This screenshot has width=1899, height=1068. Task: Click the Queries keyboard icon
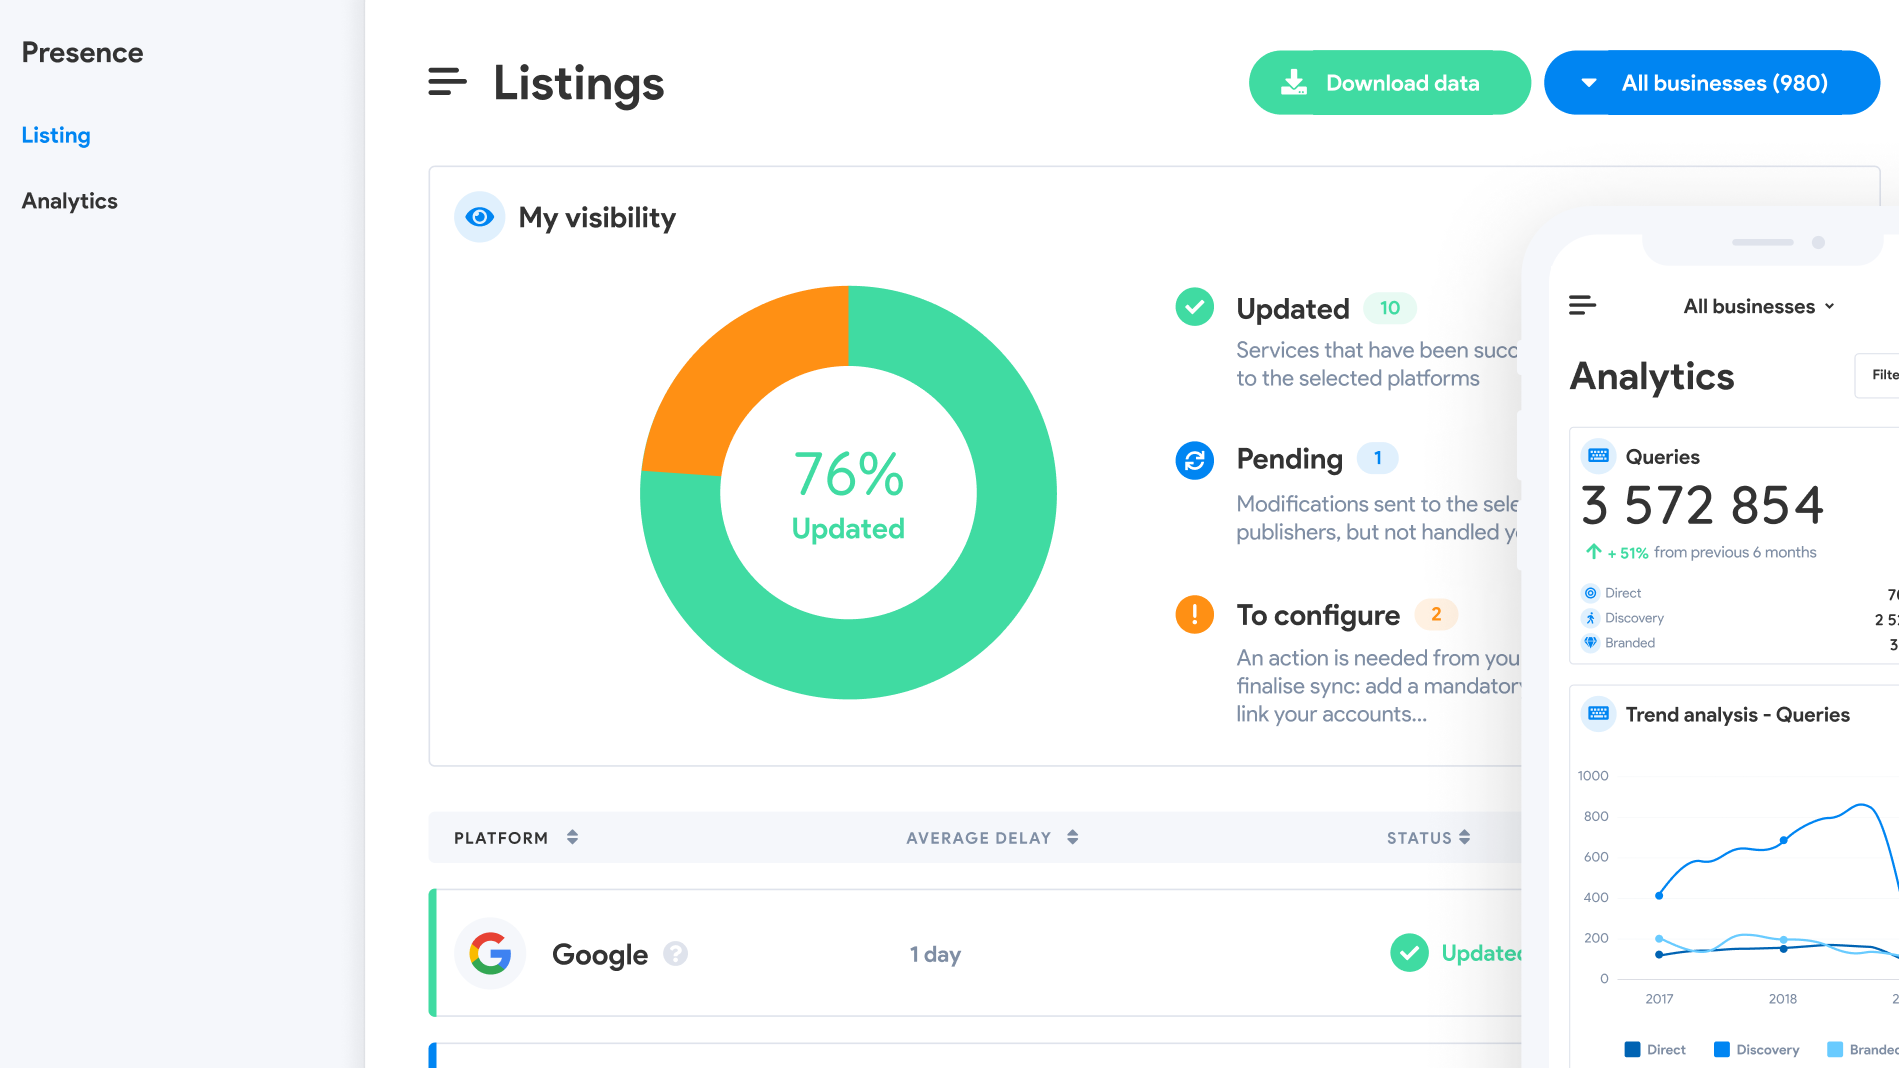coord(1598,455)
